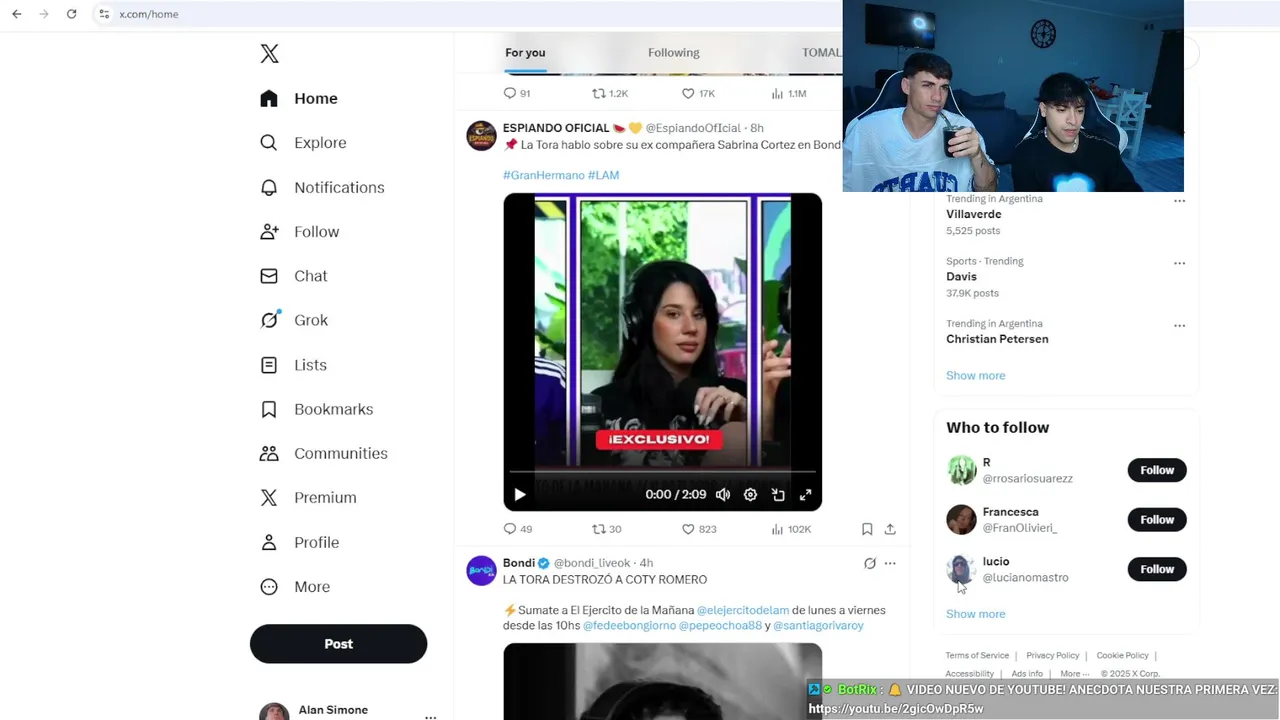This screenshot has width=1280, height=720.
Task: Follow R @rrosariosuarezz
Action: [1157, 470]
